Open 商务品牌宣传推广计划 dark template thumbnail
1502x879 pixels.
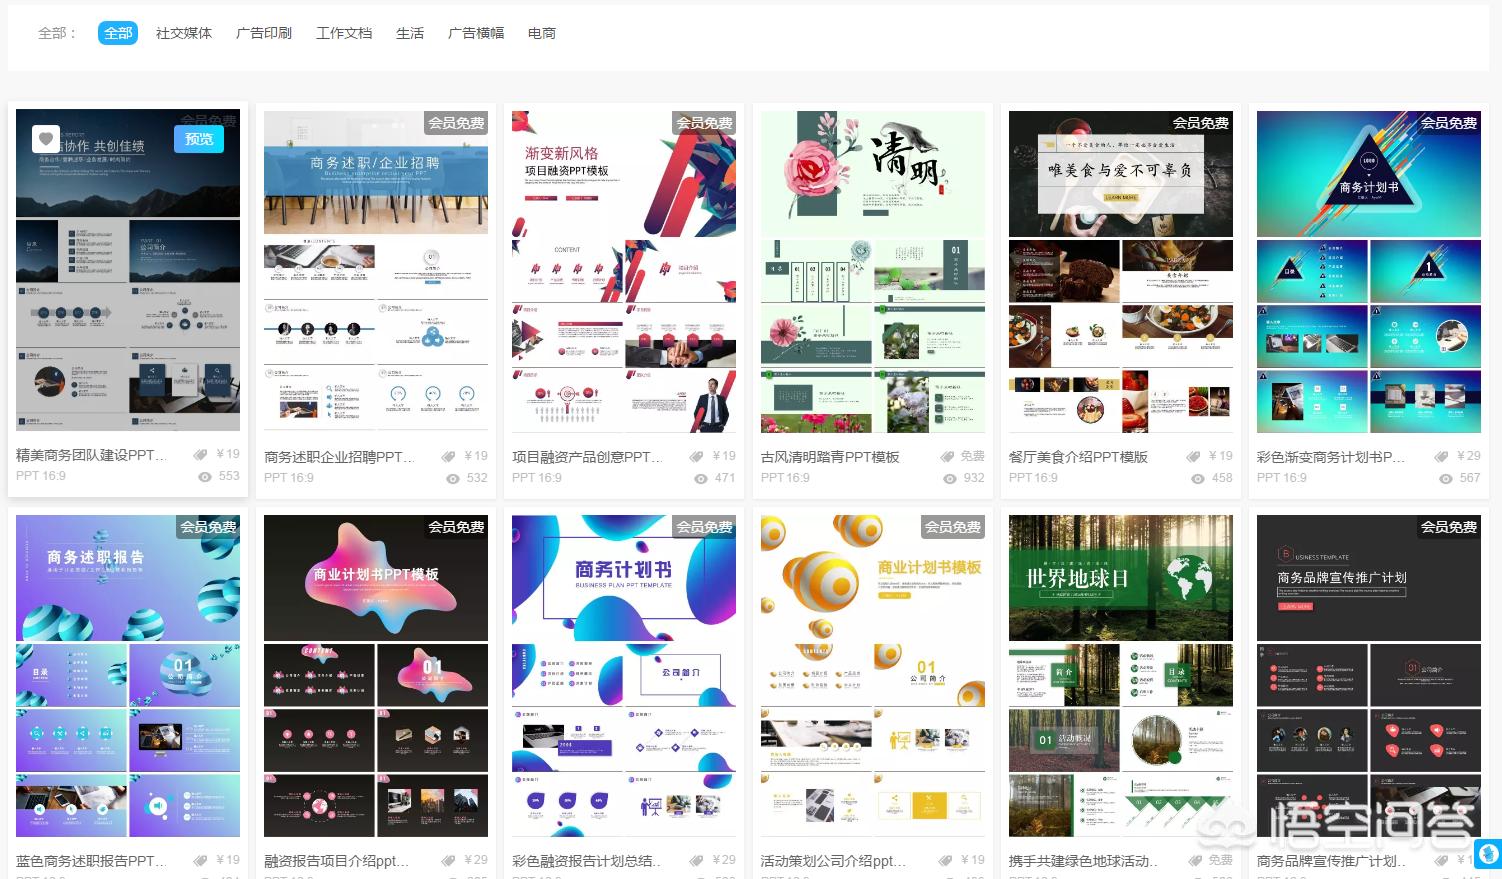pos(1369,676)
